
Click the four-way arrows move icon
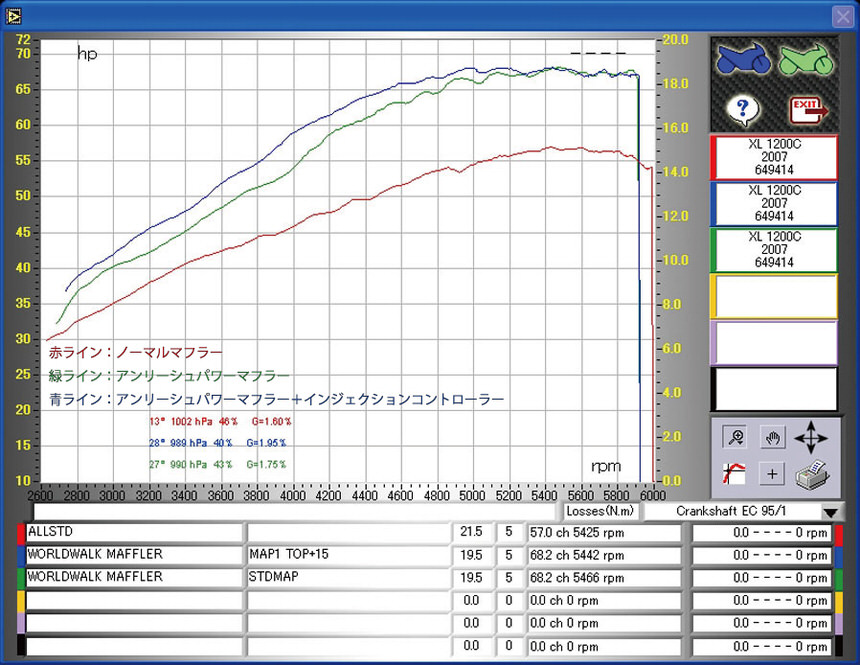(811, 437)
